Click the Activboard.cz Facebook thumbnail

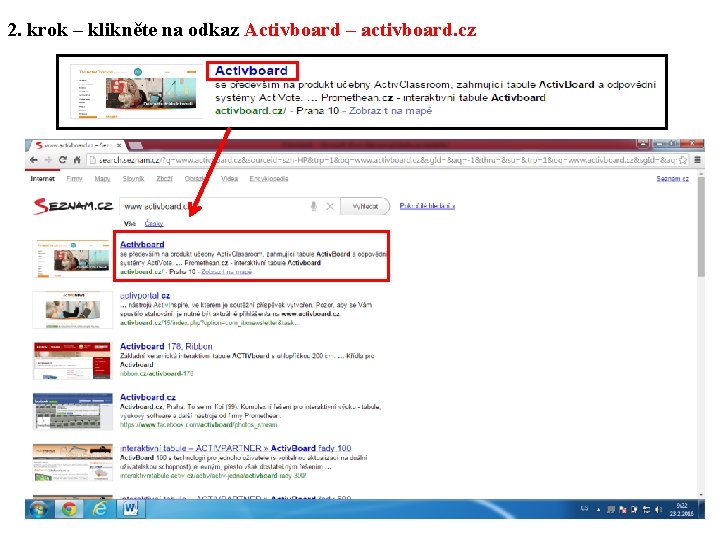click(72, 411)
